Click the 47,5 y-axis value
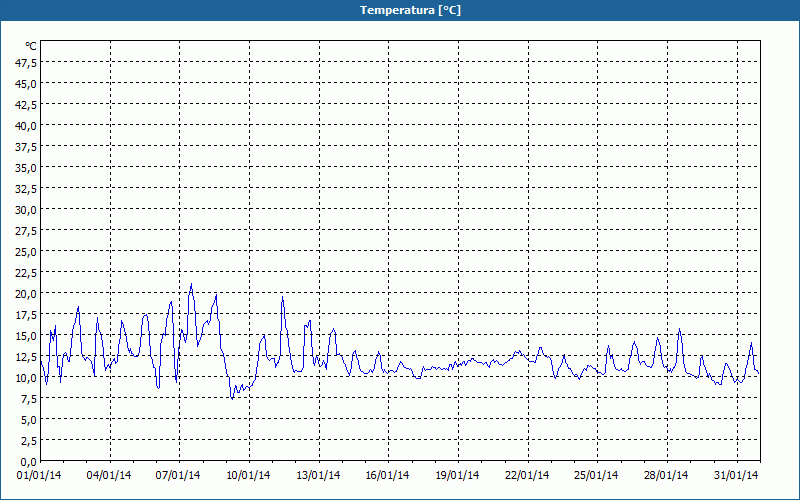Viewport: 800px width, 500px height. (x=27, y=62)
